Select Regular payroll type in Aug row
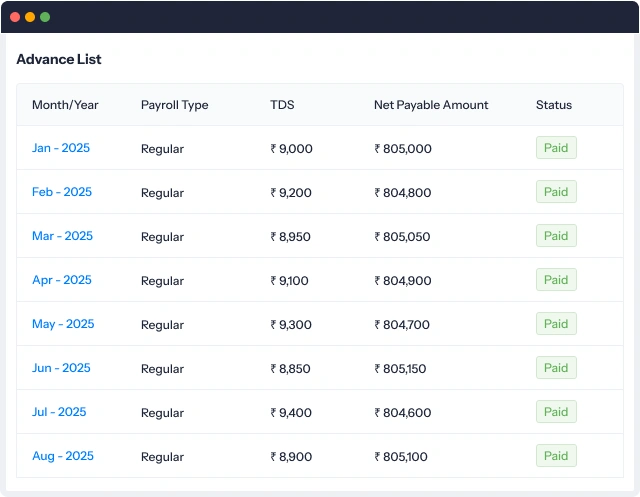The height and width of the screenshot is (497, 640). coord(162,458)
